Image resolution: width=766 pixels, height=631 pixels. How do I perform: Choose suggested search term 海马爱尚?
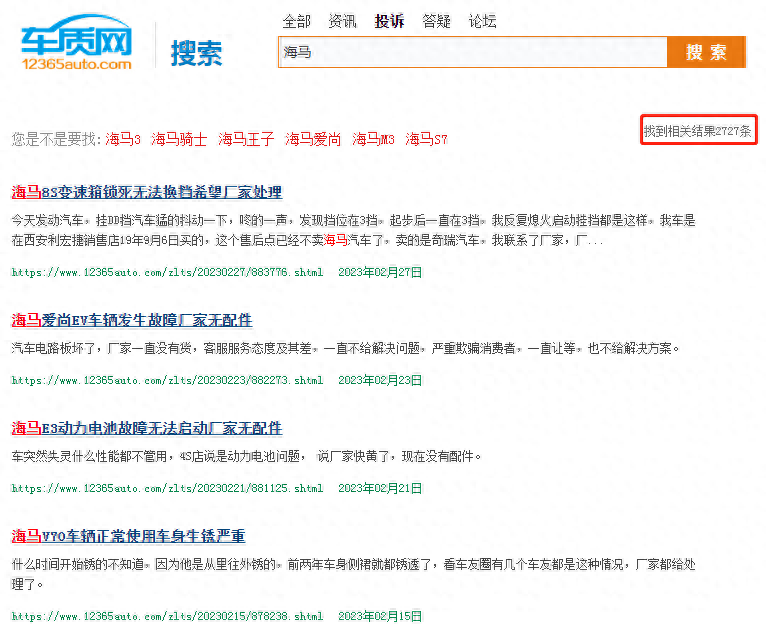pyautogui.click(x=313, y=139)
